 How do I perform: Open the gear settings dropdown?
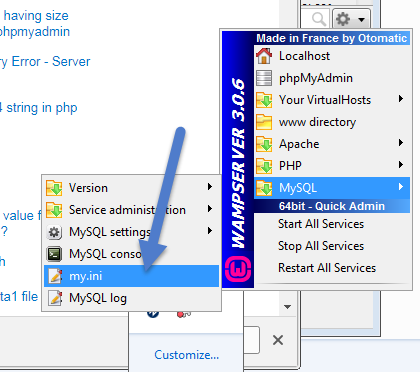point(351,19)
